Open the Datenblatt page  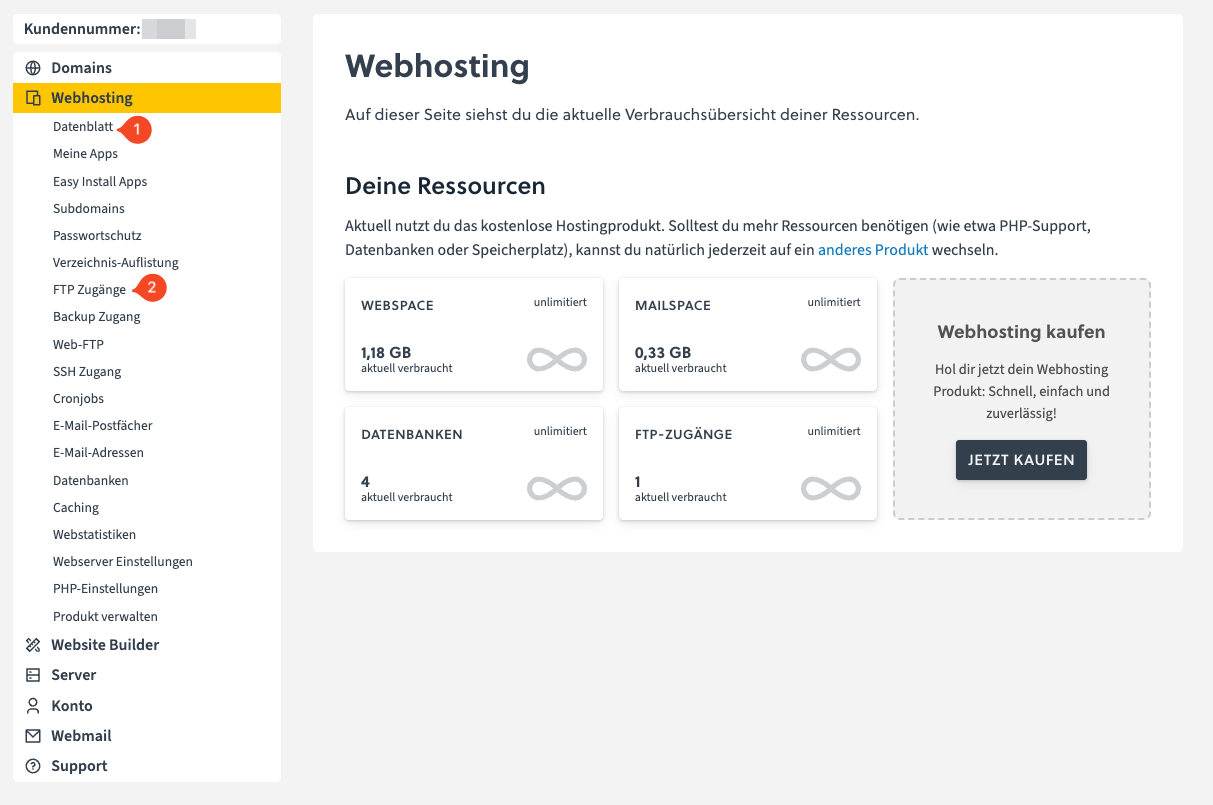tap(83, 127)
